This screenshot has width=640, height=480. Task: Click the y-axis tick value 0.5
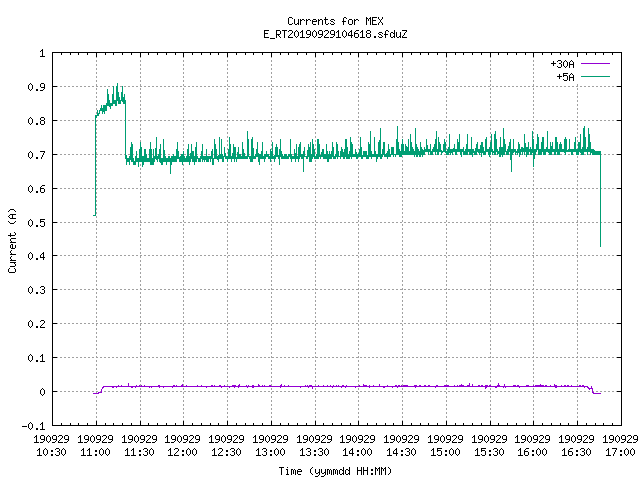tap(36, 222)
